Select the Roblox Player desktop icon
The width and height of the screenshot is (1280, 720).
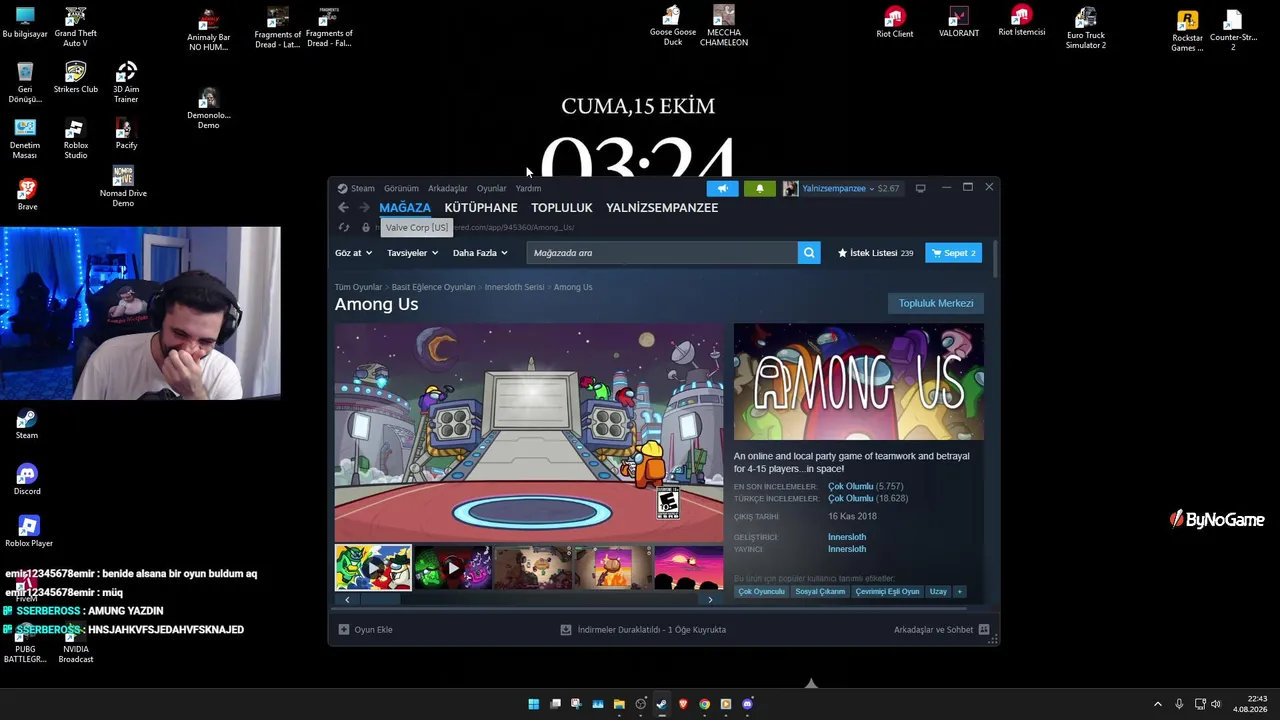[29, 532]
